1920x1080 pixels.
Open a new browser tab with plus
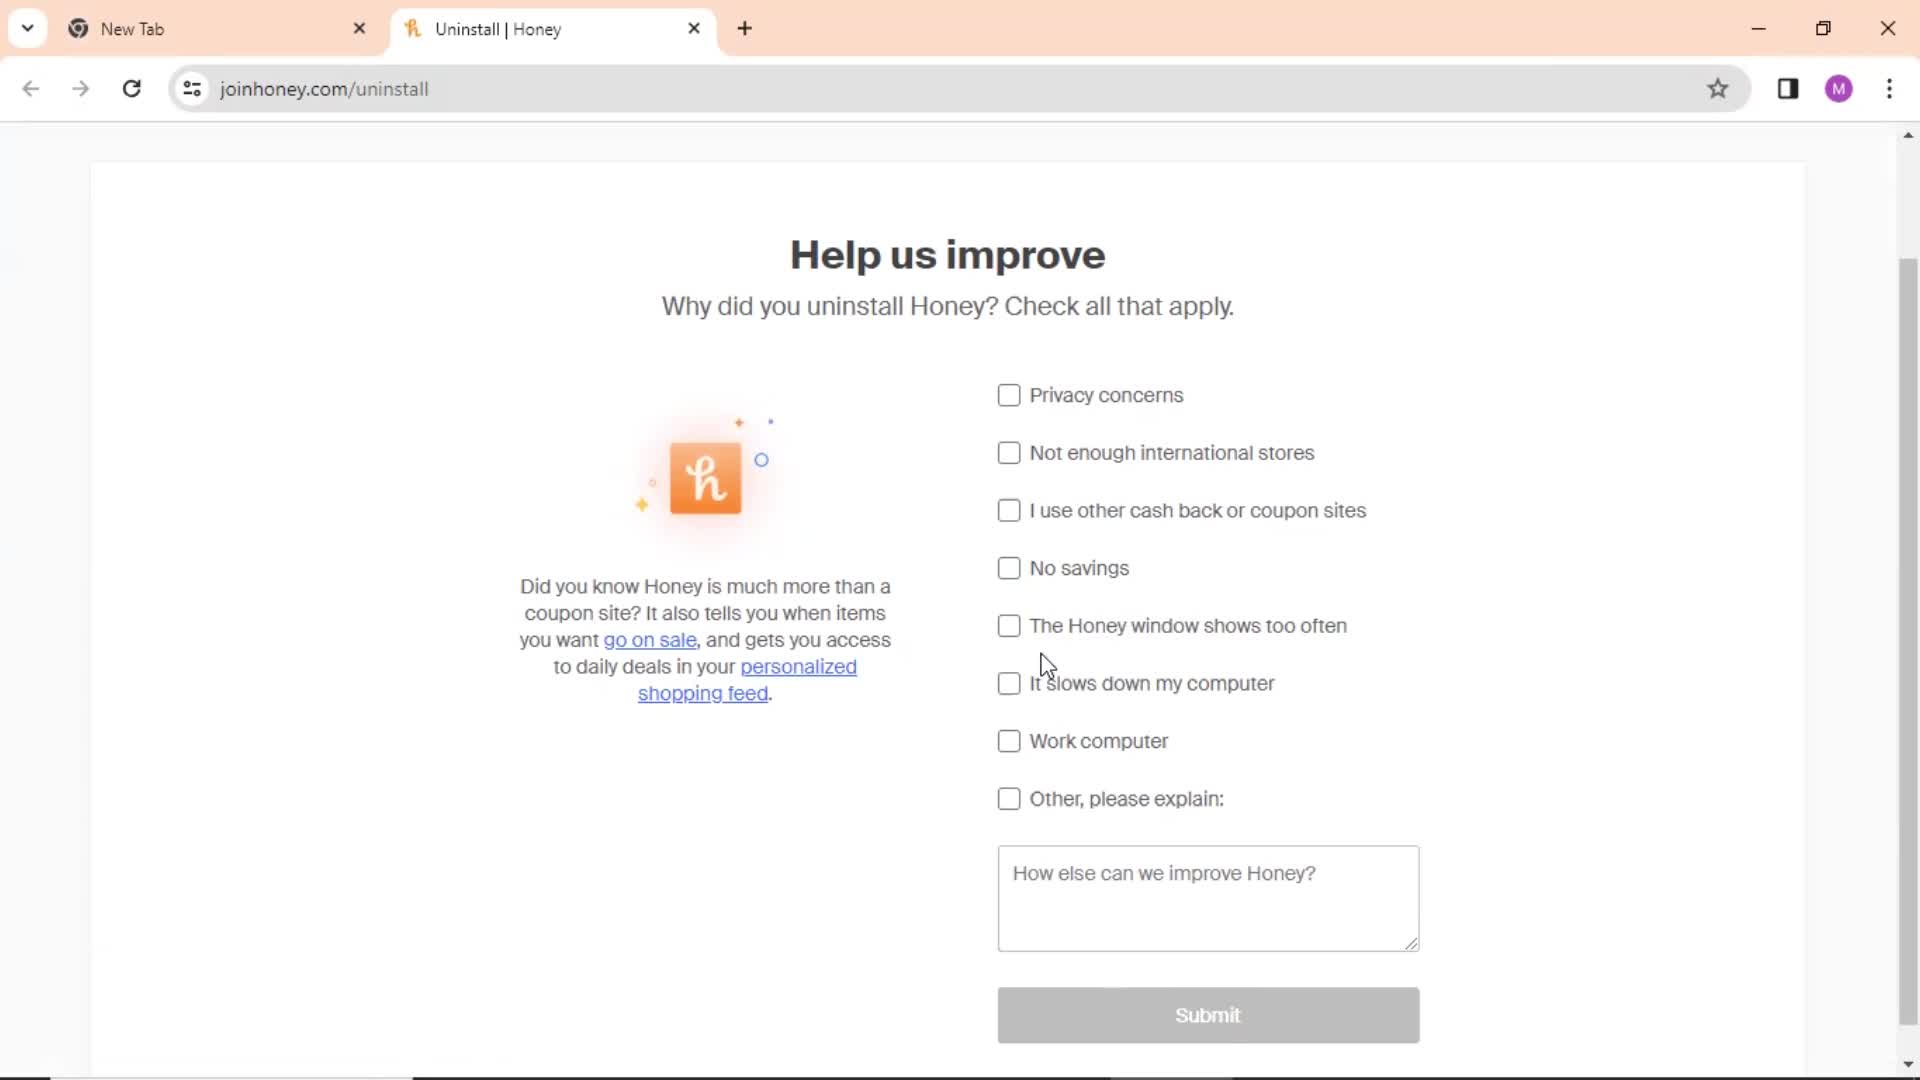[745, 29]
